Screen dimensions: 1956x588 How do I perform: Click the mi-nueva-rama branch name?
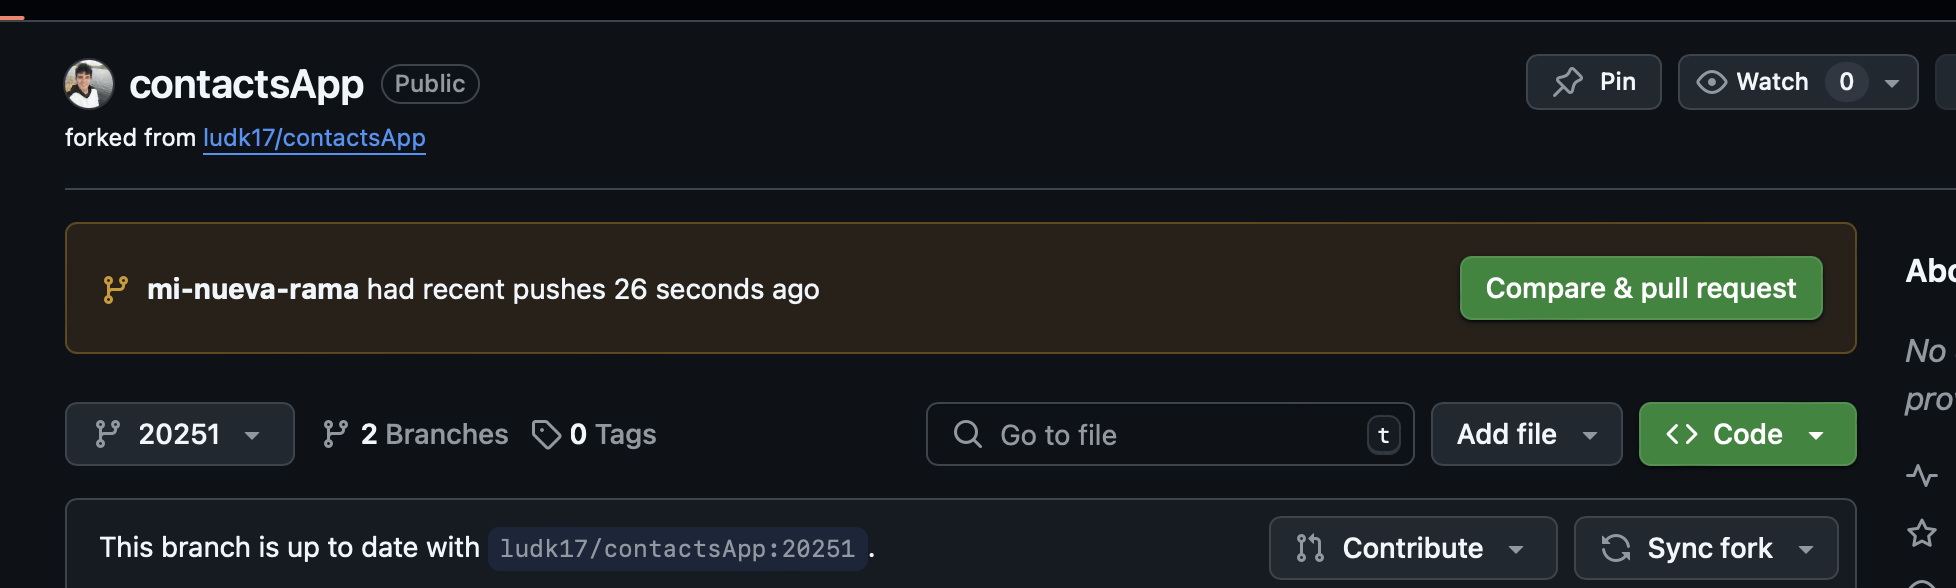[253, 289]
